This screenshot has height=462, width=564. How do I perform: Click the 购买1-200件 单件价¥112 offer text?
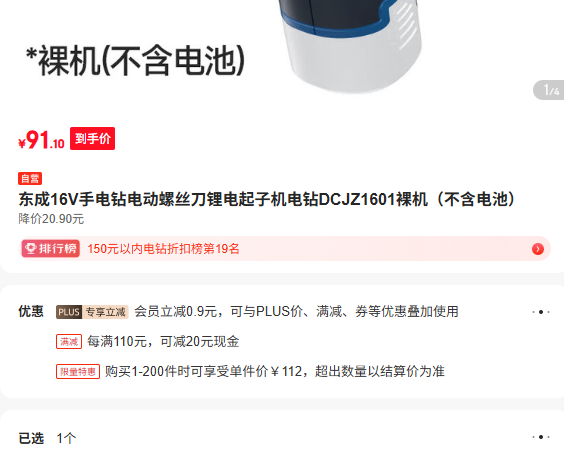[x=275, y=371]
